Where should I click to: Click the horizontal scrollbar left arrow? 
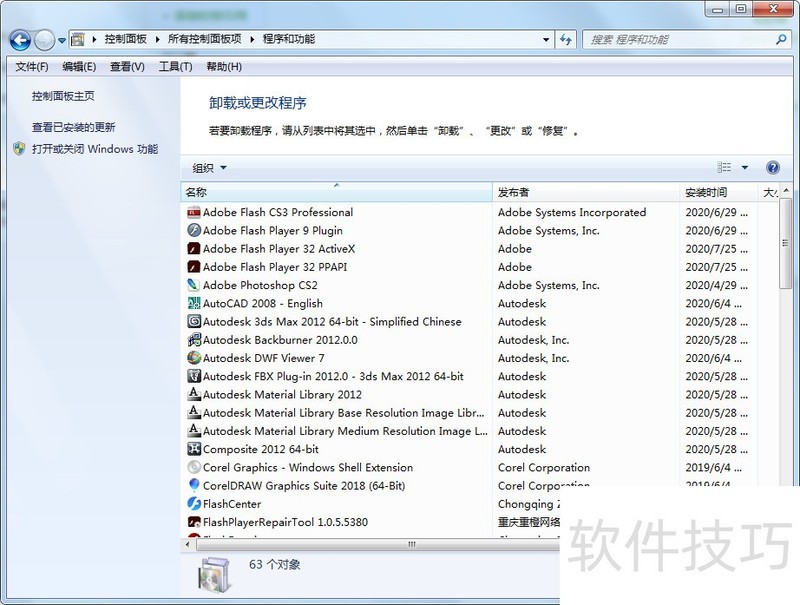[x=187, y=544]
